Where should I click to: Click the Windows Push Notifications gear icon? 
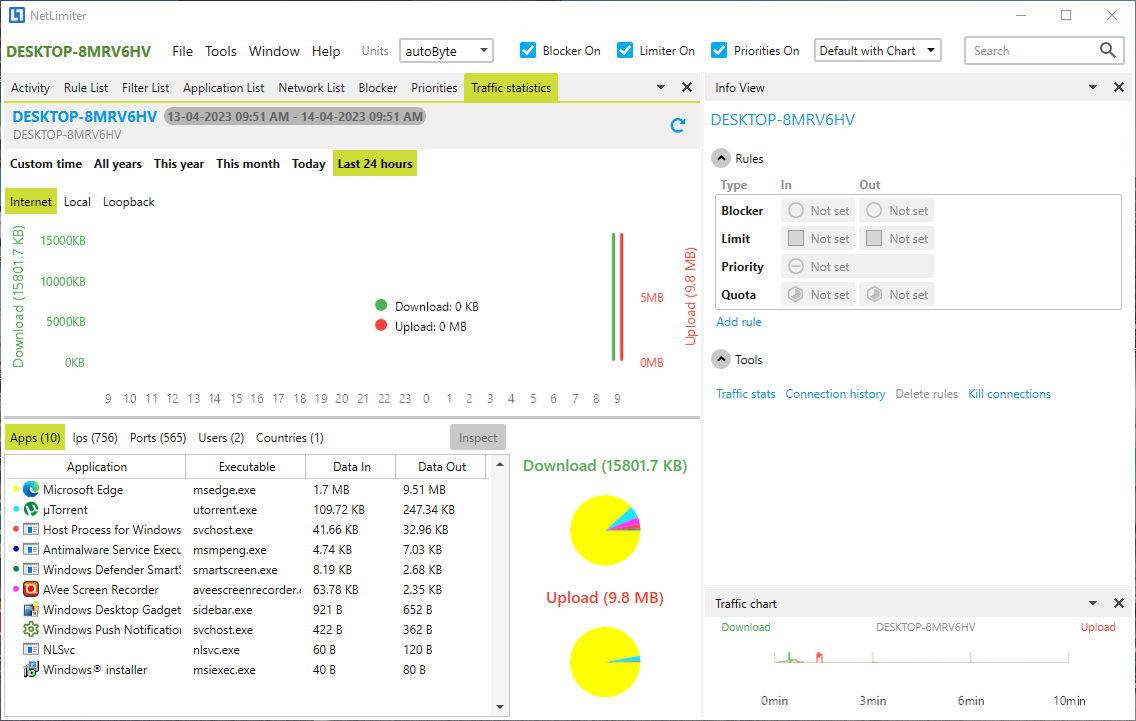[x=30, y=629]
